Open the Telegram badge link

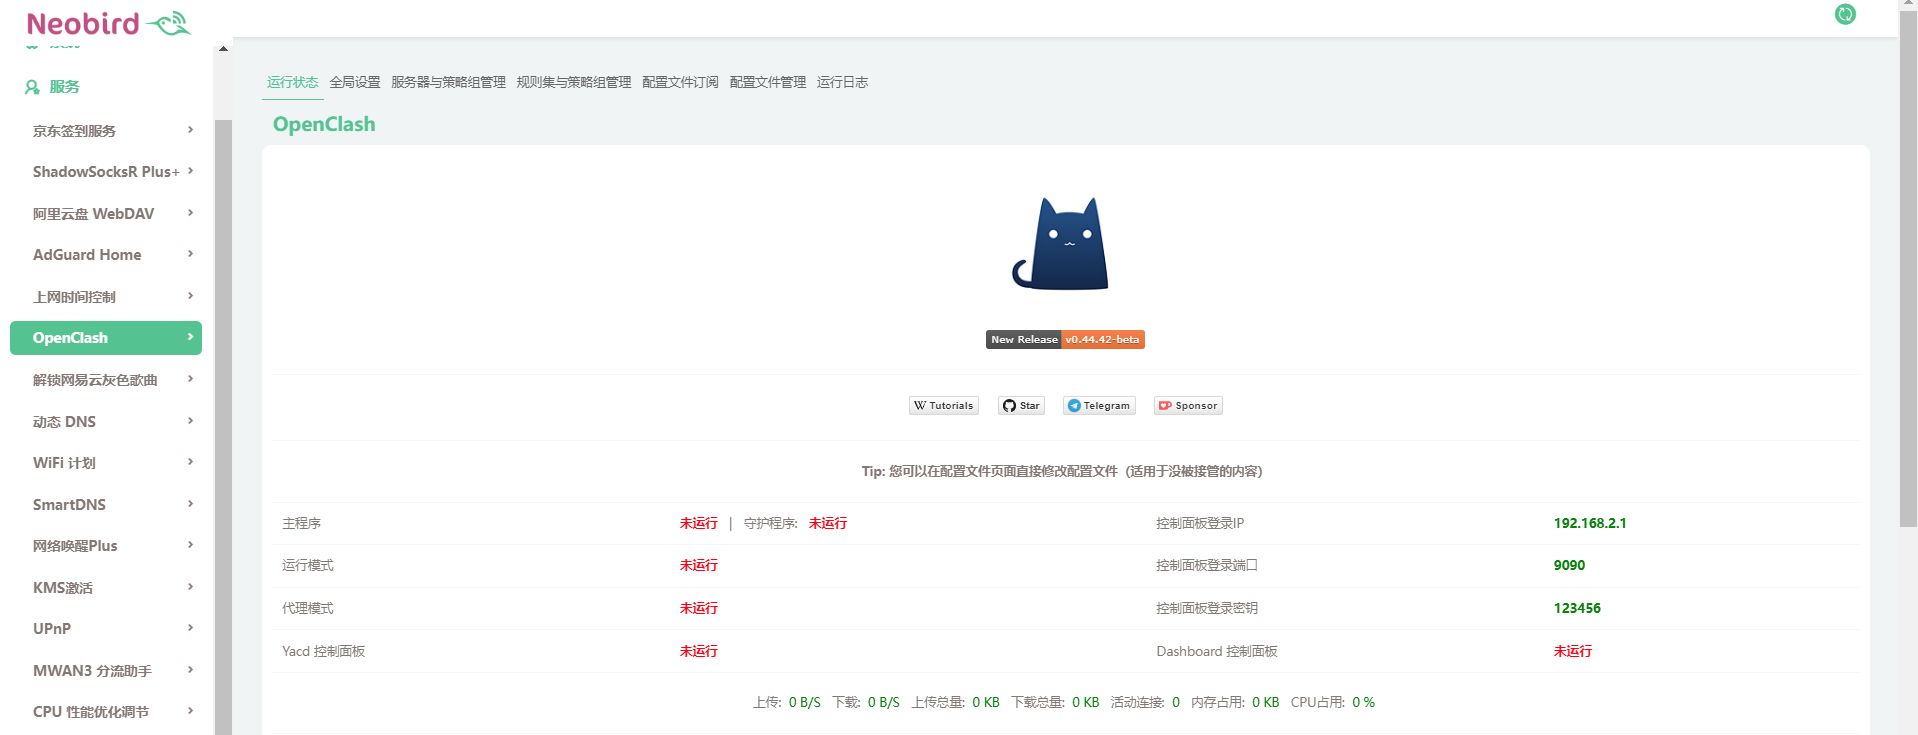coord(1098,406)
